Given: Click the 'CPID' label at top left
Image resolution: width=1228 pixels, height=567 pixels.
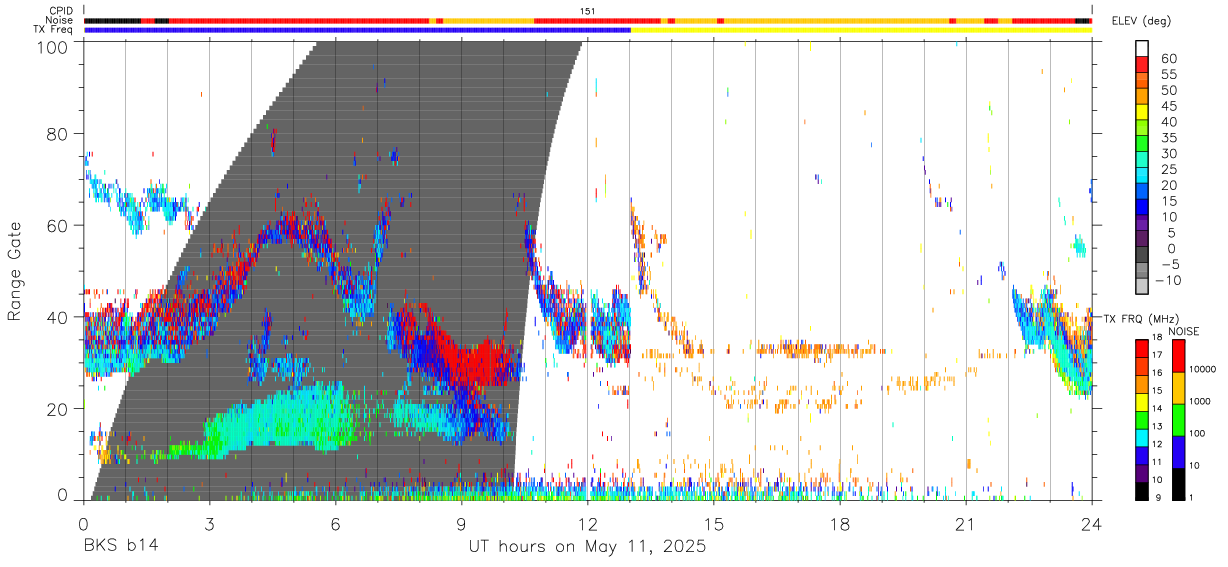Looking at the screenshot, I should [60, 11].
